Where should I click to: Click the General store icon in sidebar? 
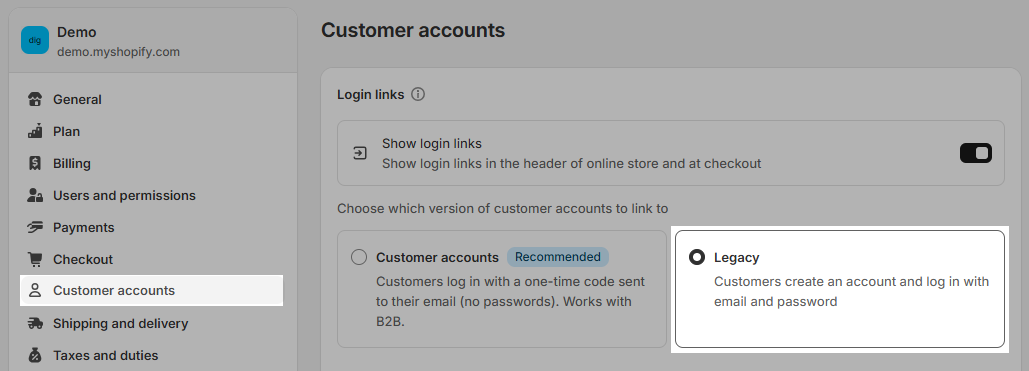coord(35,99)
